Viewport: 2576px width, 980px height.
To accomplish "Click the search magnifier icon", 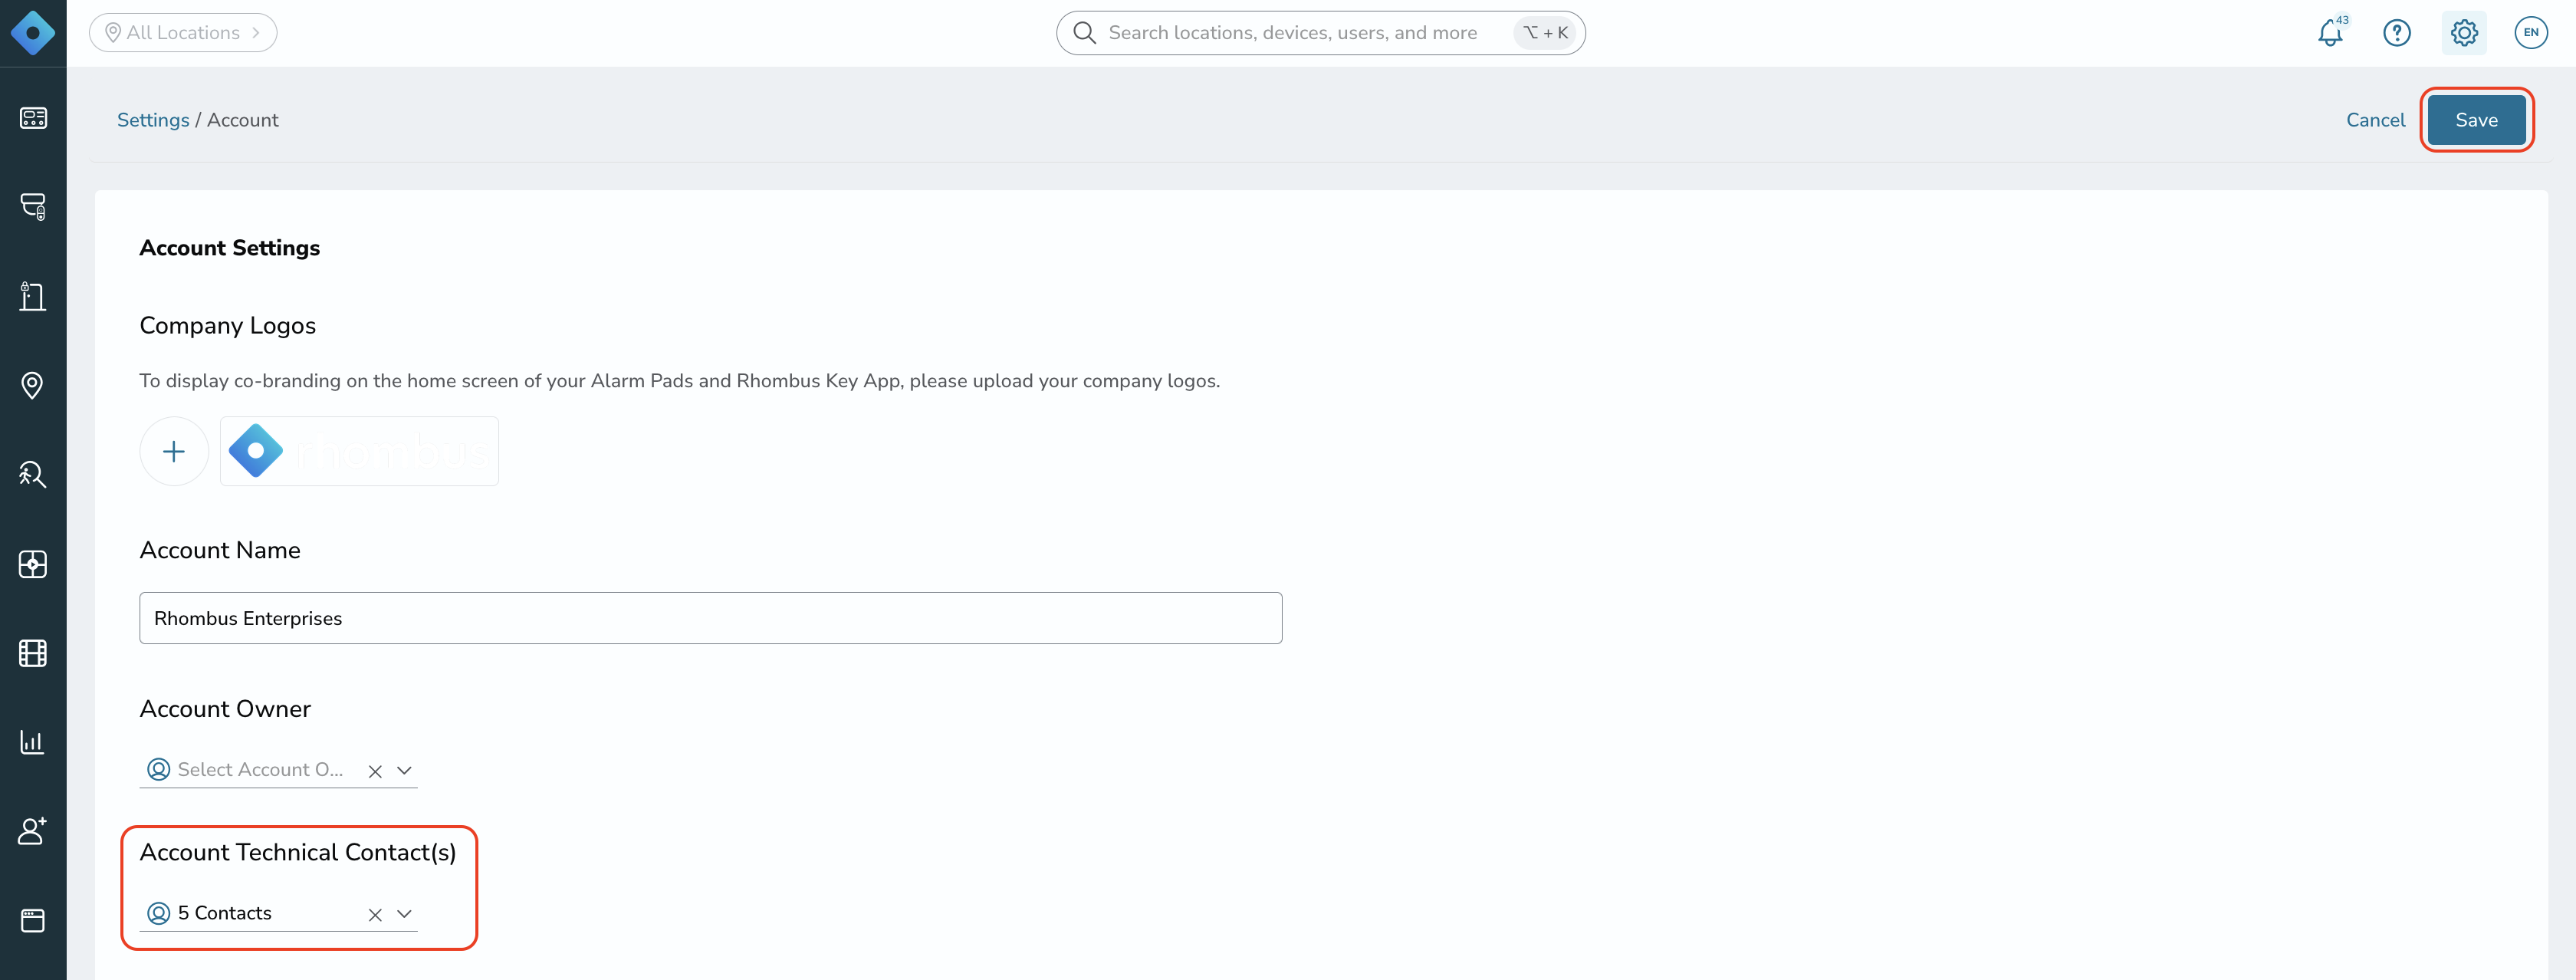I will 1085,33.
